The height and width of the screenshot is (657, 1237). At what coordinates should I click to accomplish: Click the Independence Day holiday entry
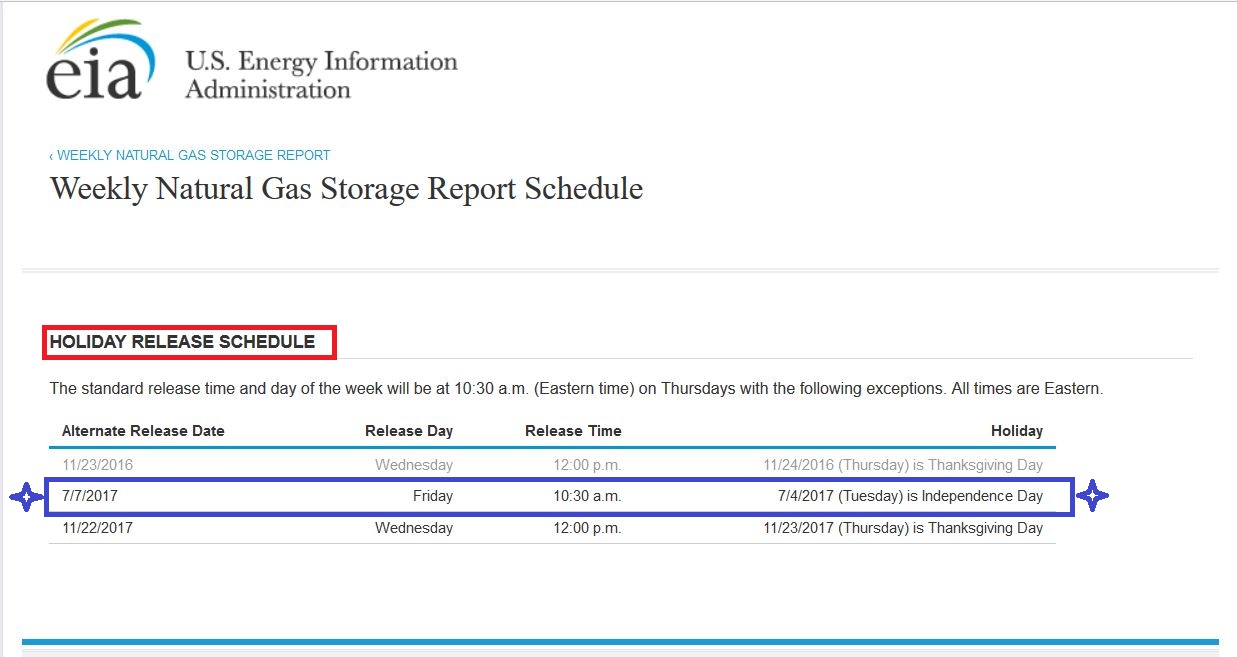pos(909,496)
